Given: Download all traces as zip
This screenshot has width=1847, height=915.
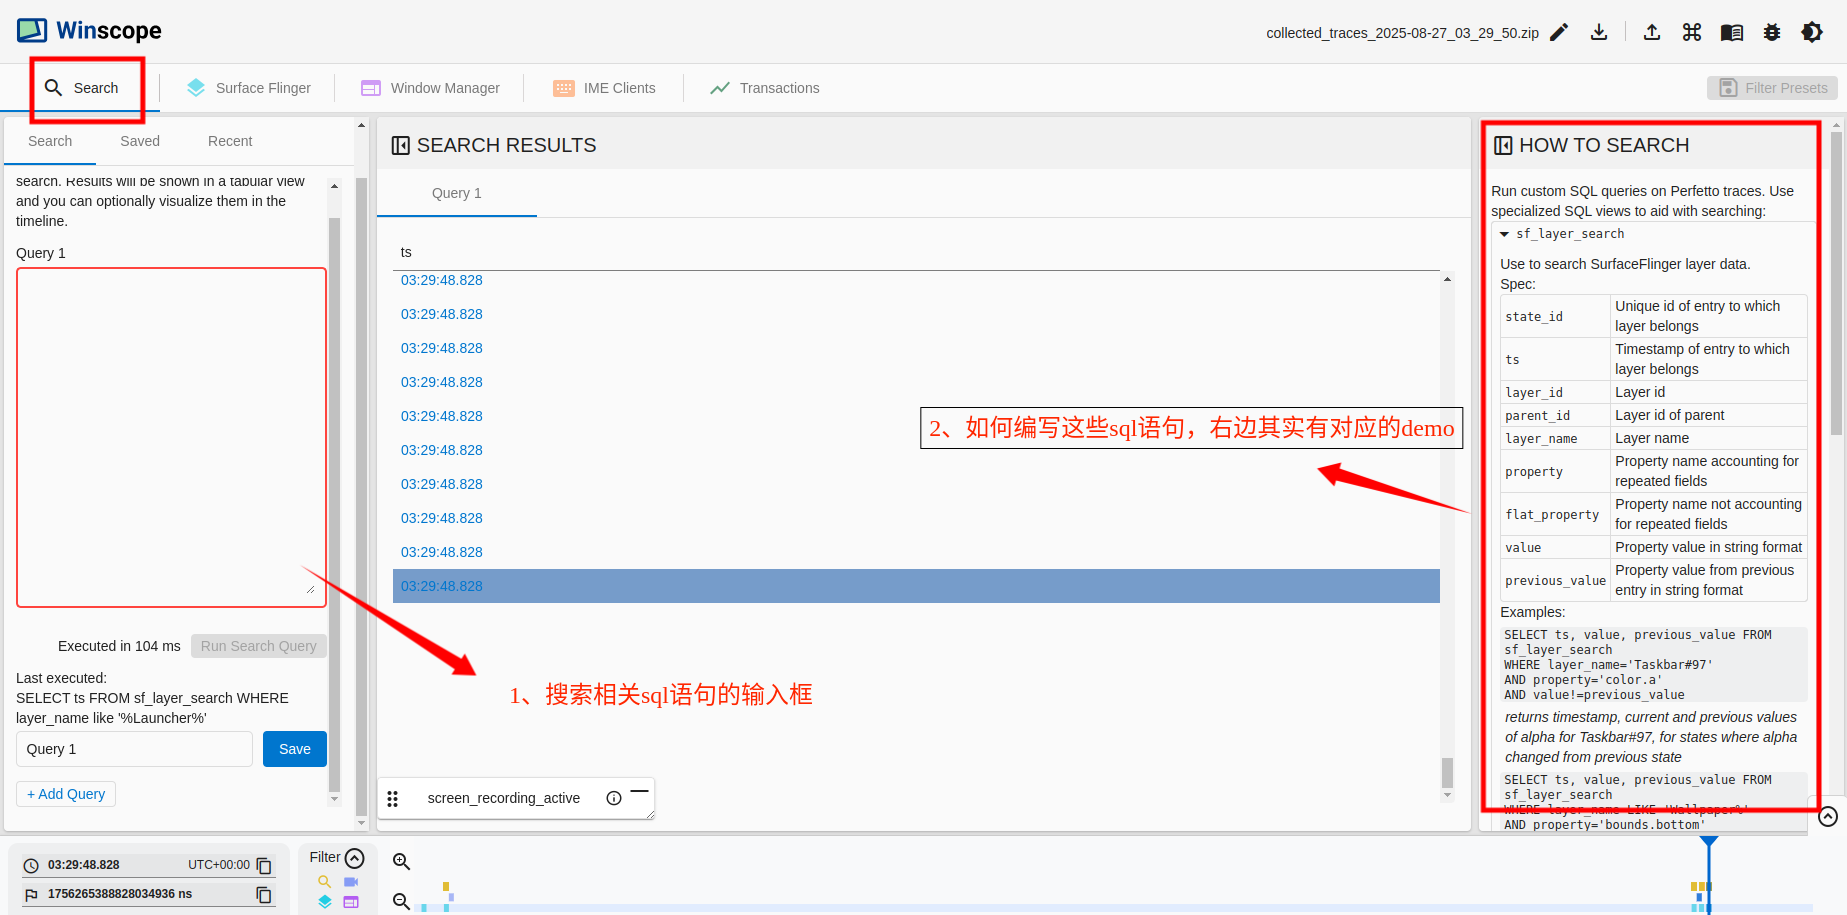Looking at the screenshot, I should click(1599, 33).
